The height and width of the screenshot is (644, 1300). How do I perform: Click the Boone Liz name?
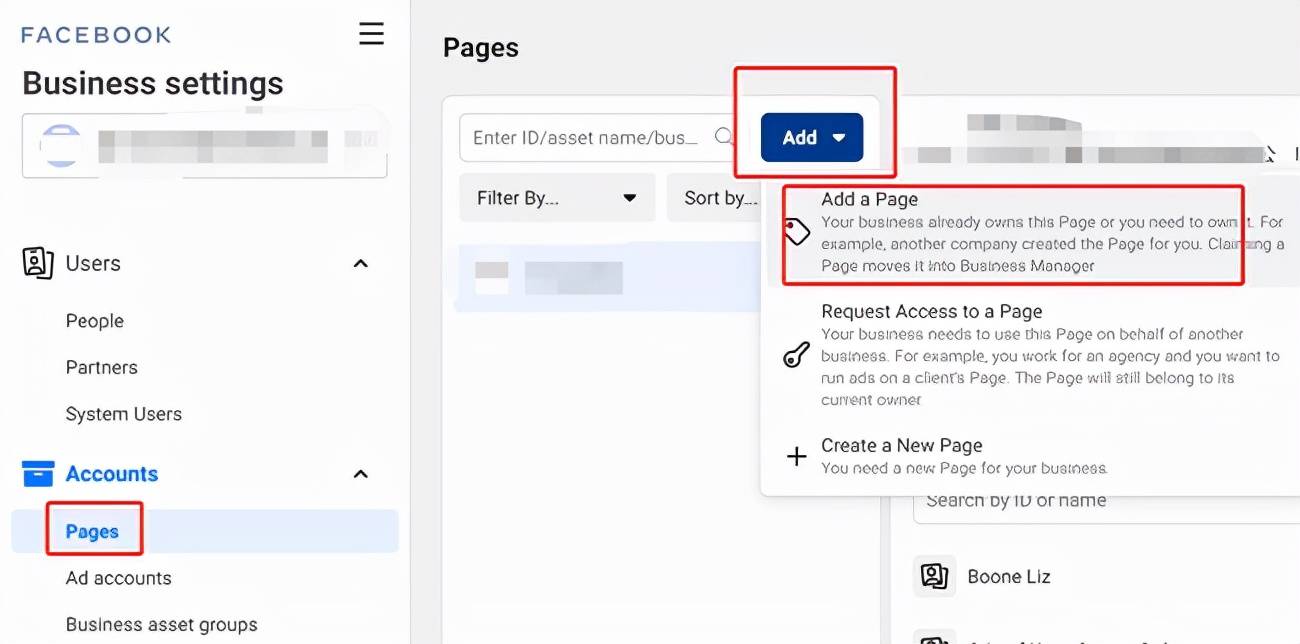[1009, 577]
